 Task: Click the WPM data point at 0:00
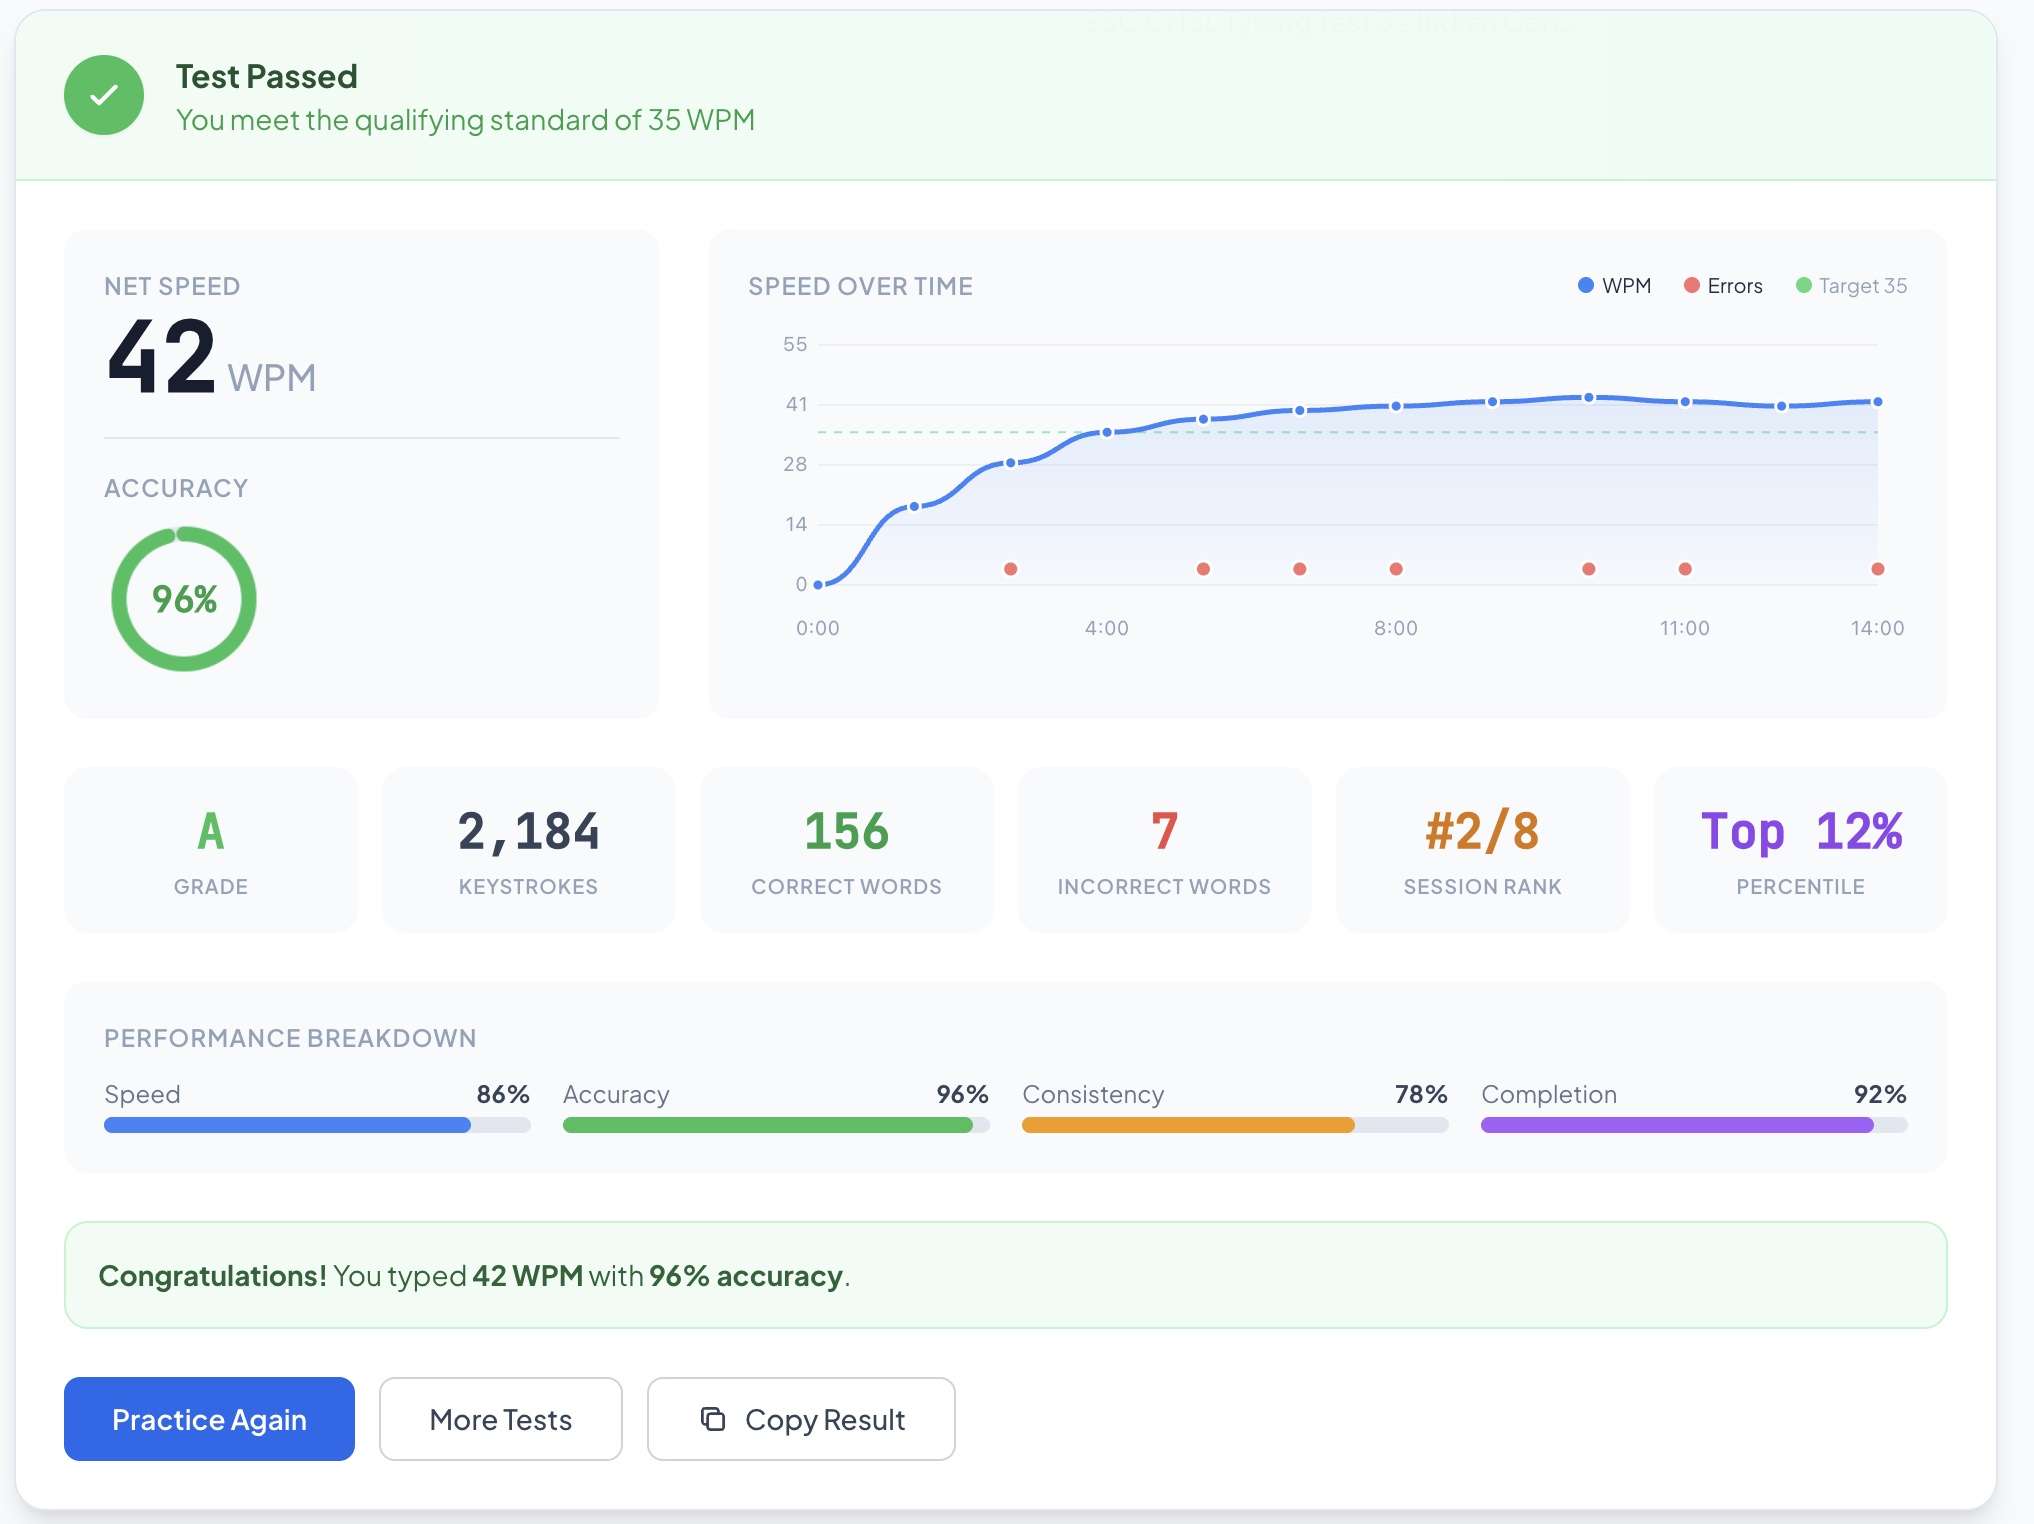pos(818,585)
